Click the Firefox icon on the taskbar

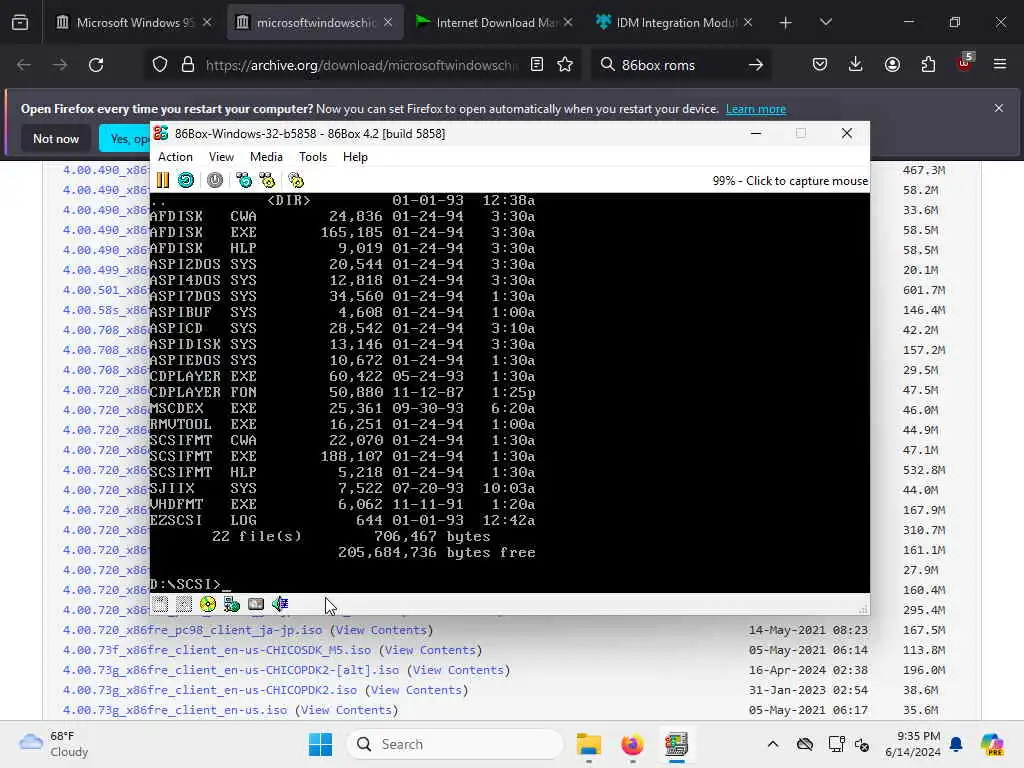pyautogui.click(x=632, y=744)
